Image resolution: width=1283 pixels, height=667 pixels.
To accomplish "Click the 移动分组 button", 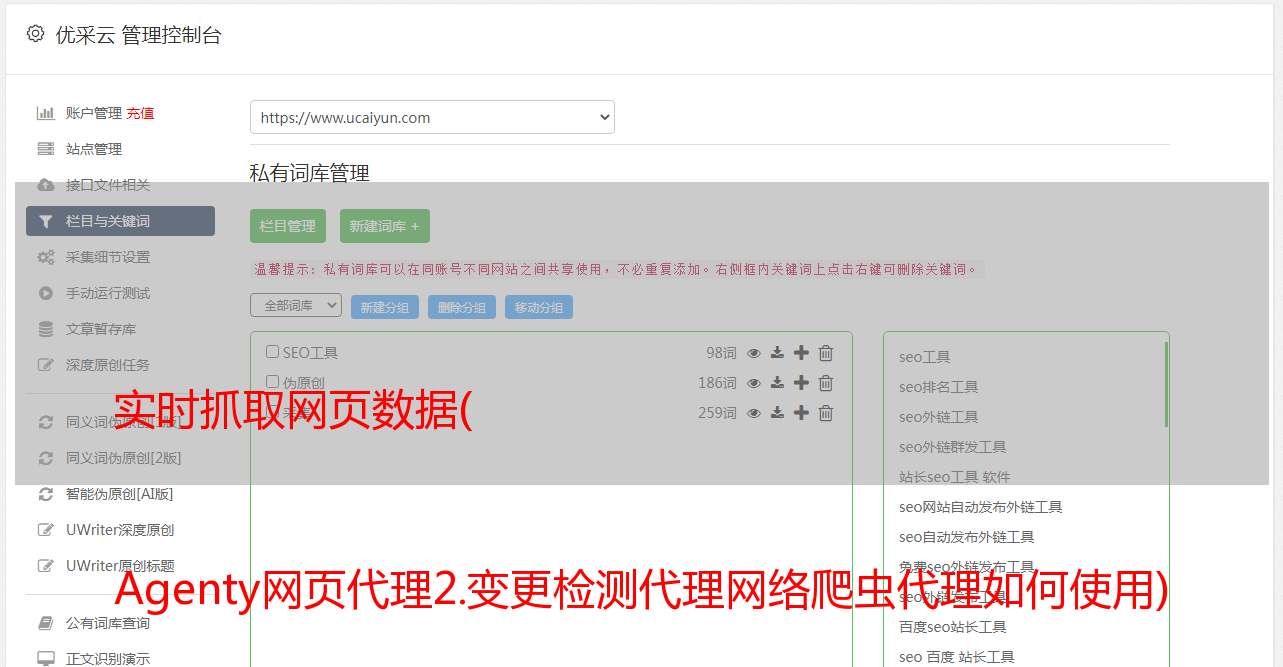I will [x=539, y=307].
